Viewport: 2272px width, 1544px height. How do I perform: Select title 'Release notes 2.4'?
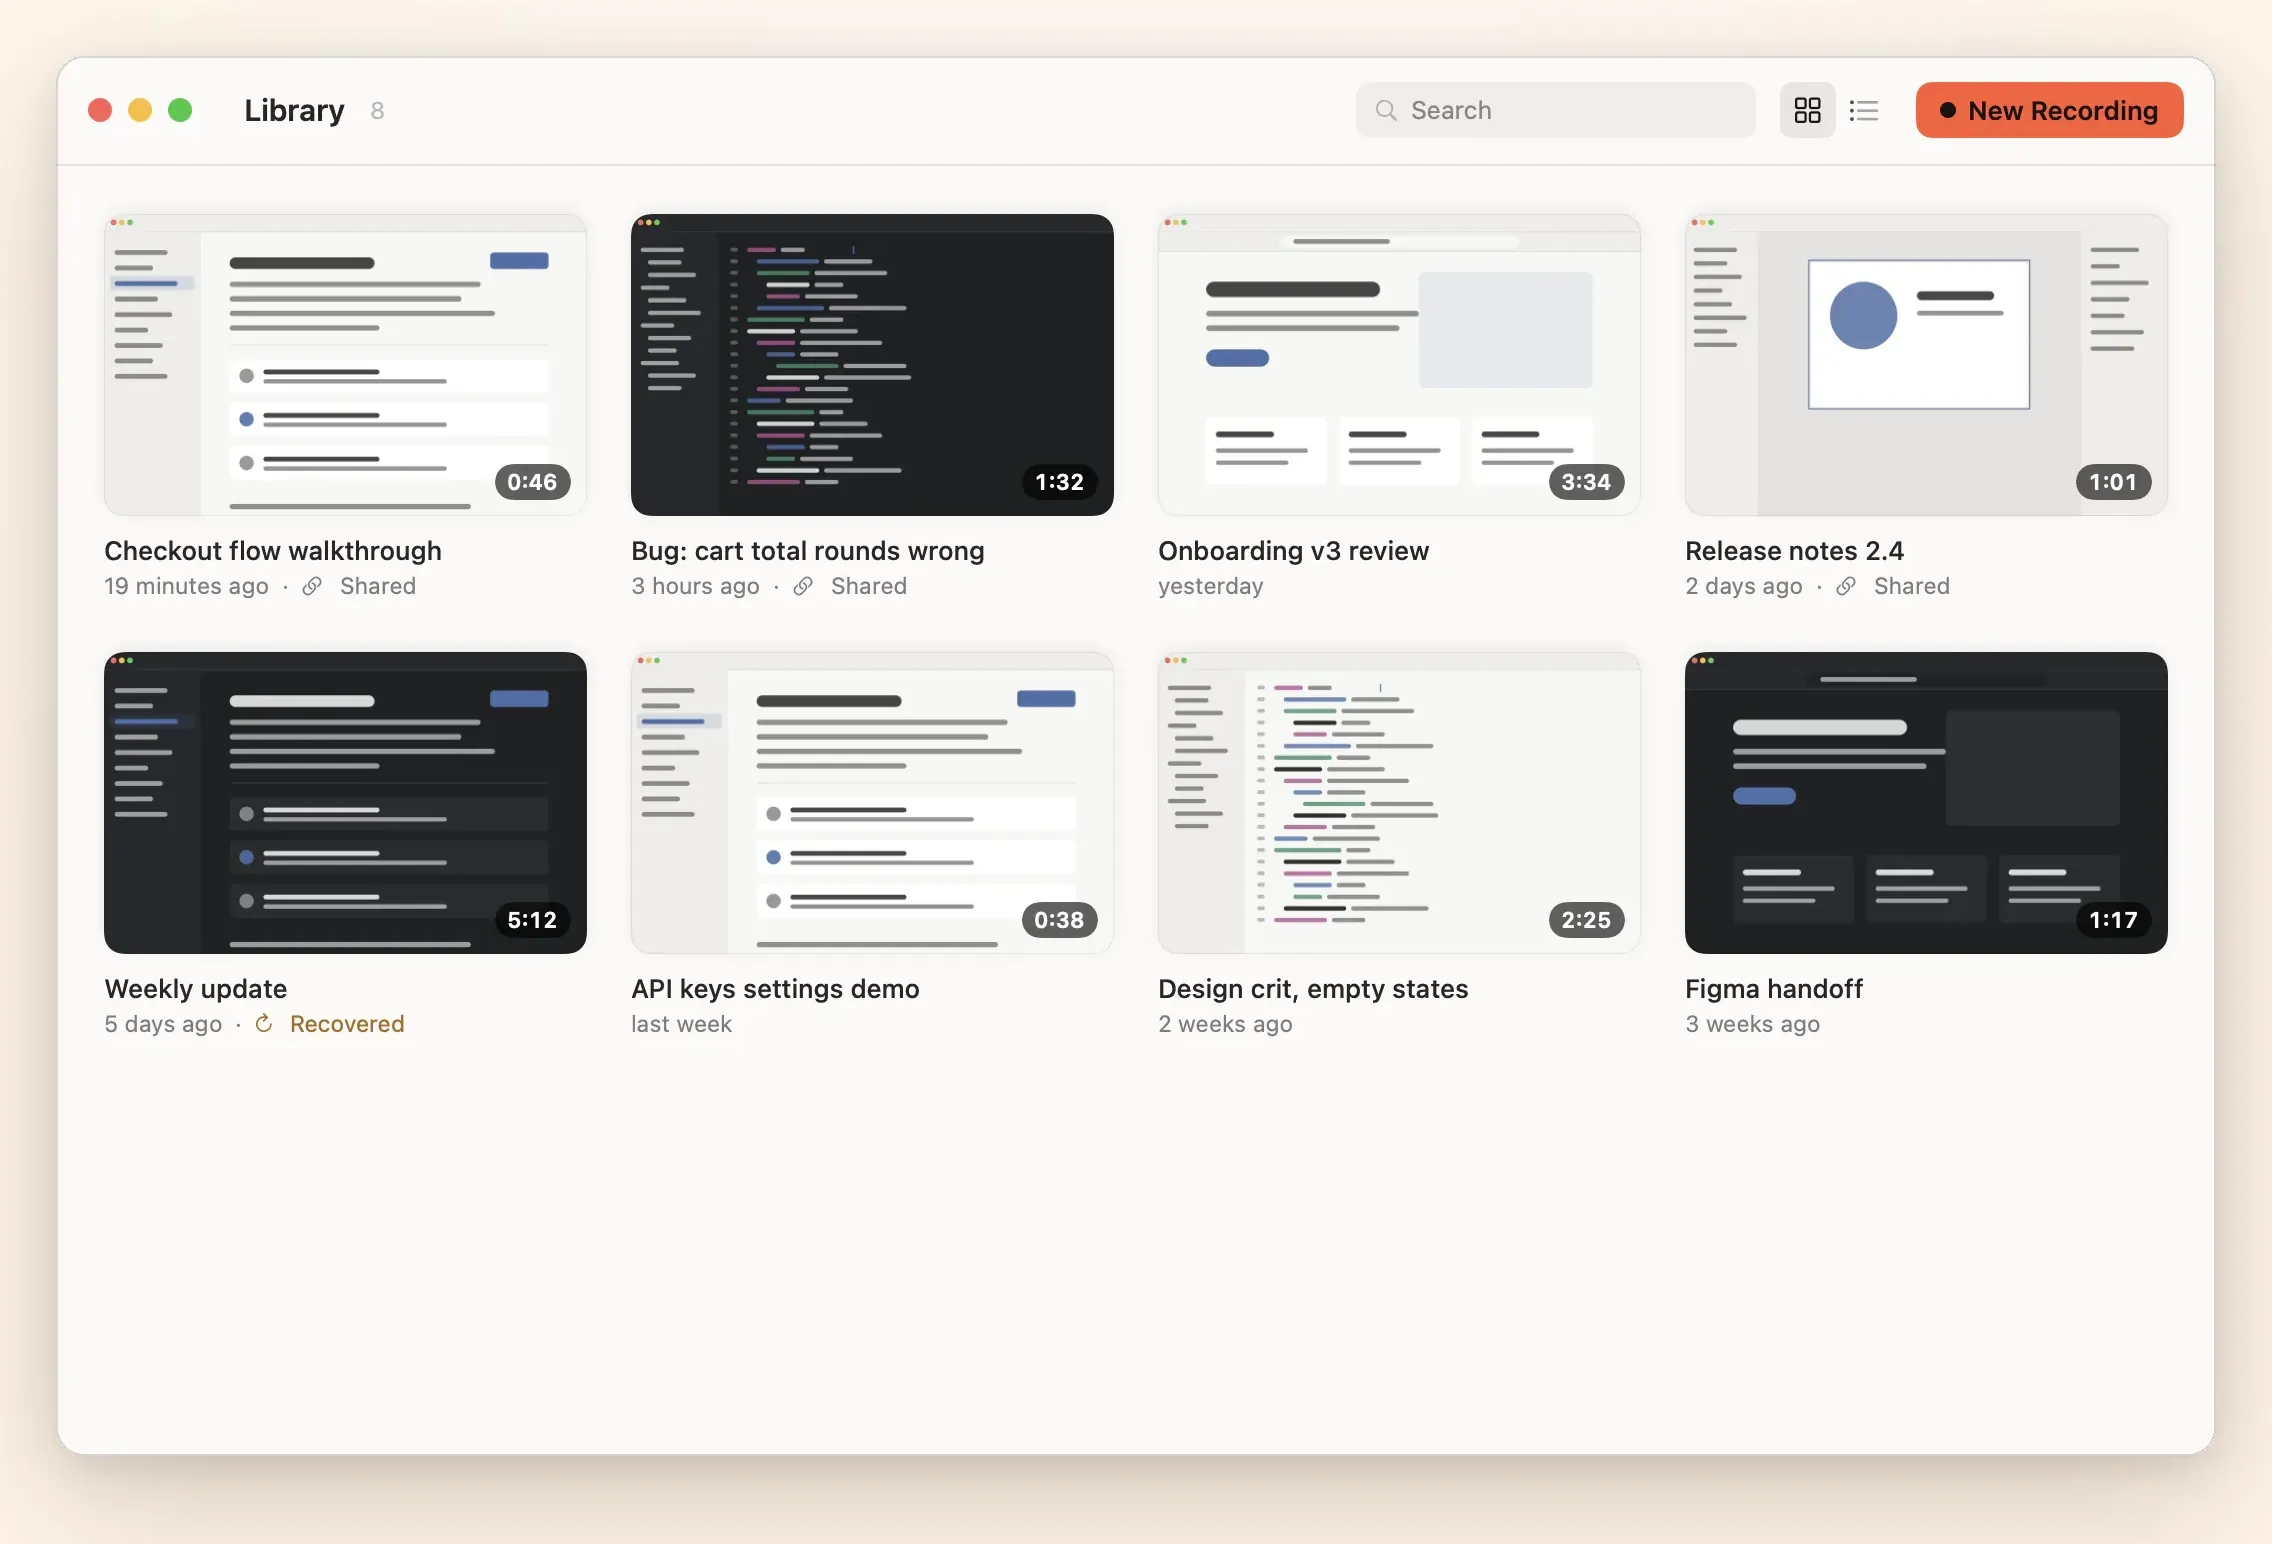point(1794,551)
